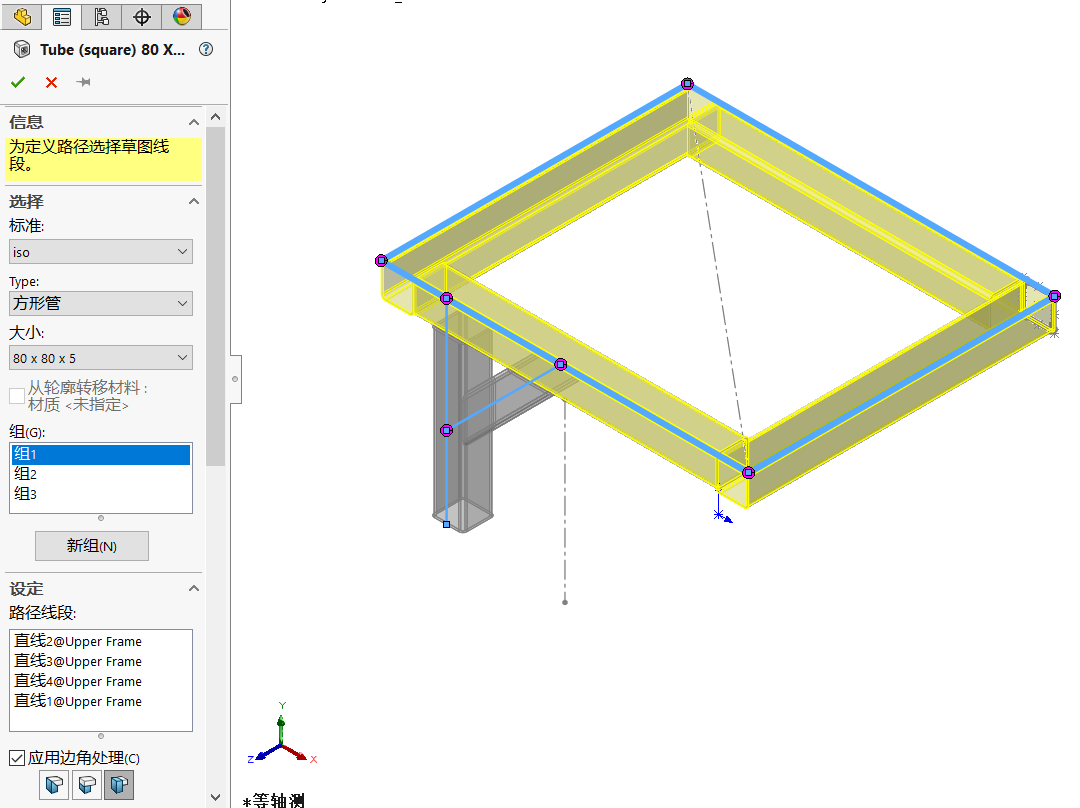
Task: Disable the 应用边角处理 checkbox
Action: (x=17, y=758)
